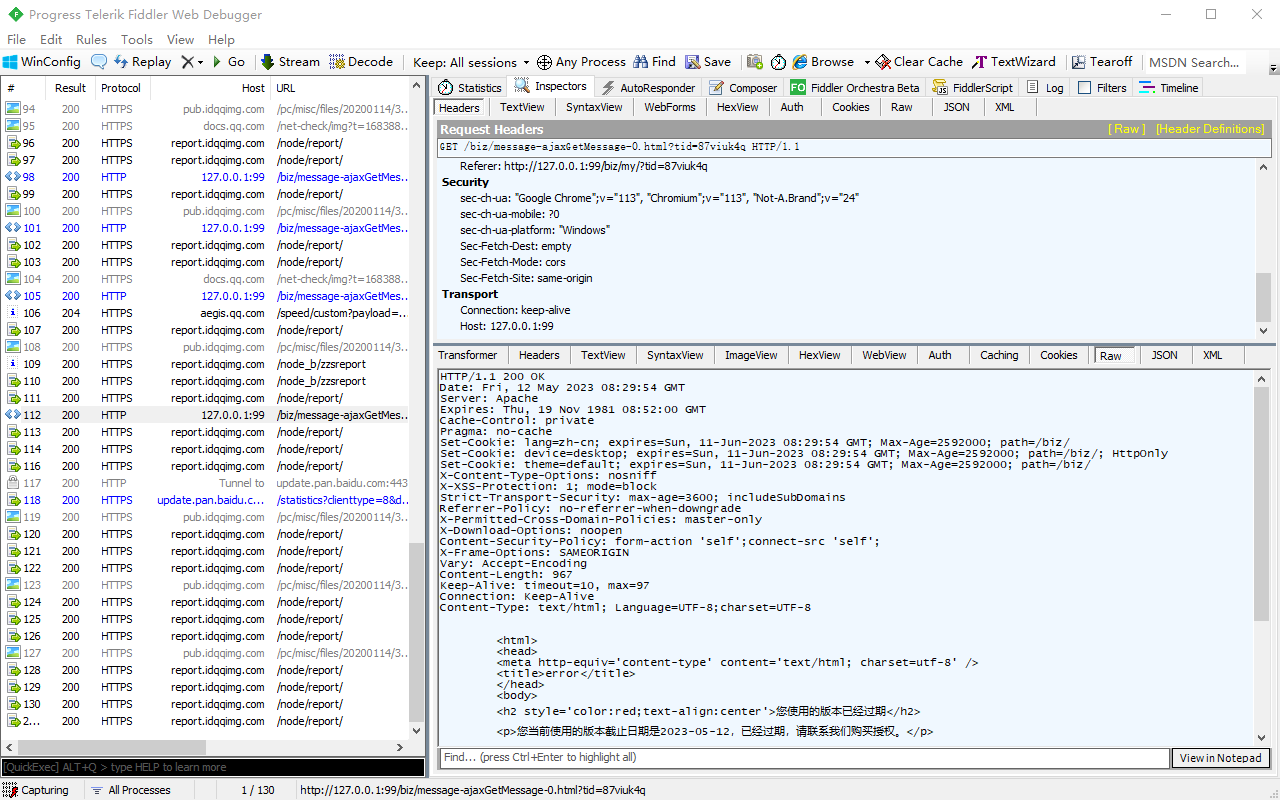The image size is (1280, 800).
Task: Click session list vertical scrollbar thumb
Action: pyautogui.click(x=417, y=631)
